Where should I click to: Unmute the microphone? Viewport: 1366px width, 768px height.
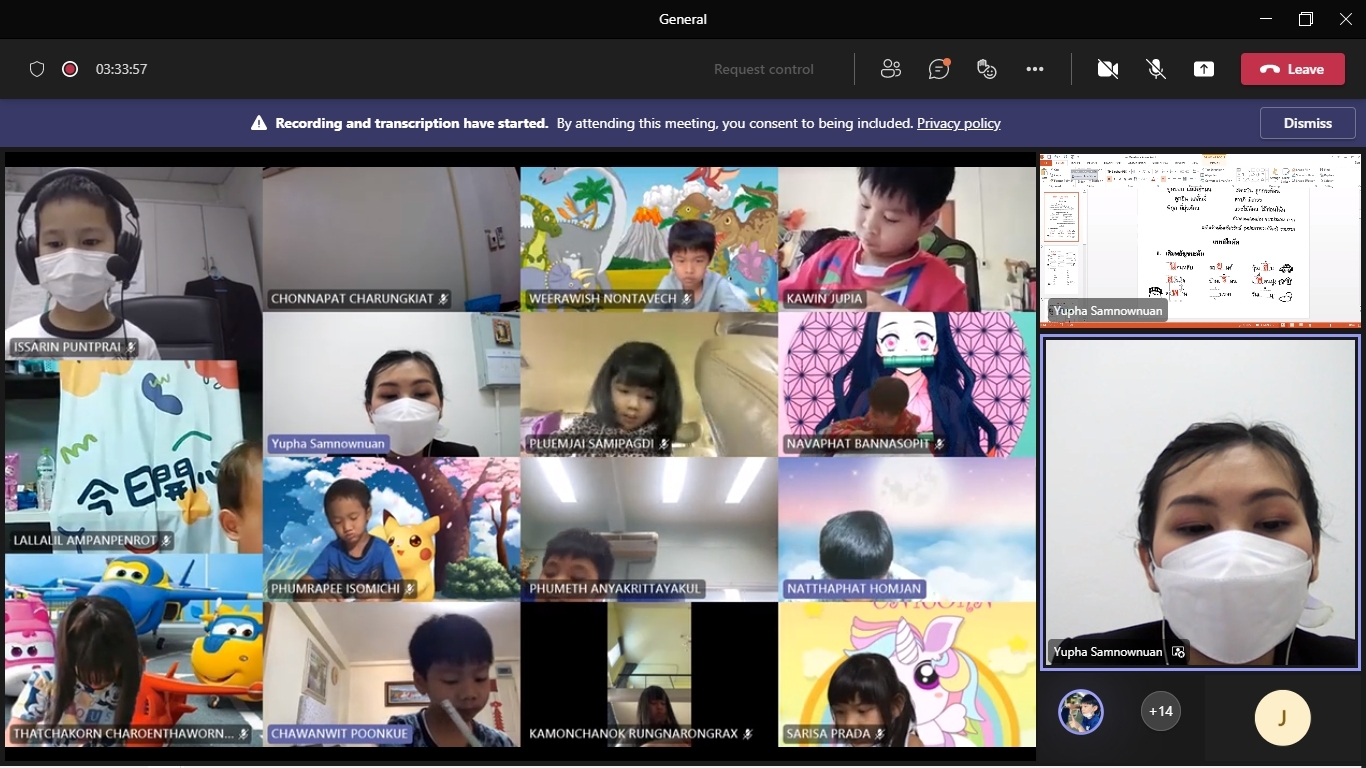(x=1156, y=69)
